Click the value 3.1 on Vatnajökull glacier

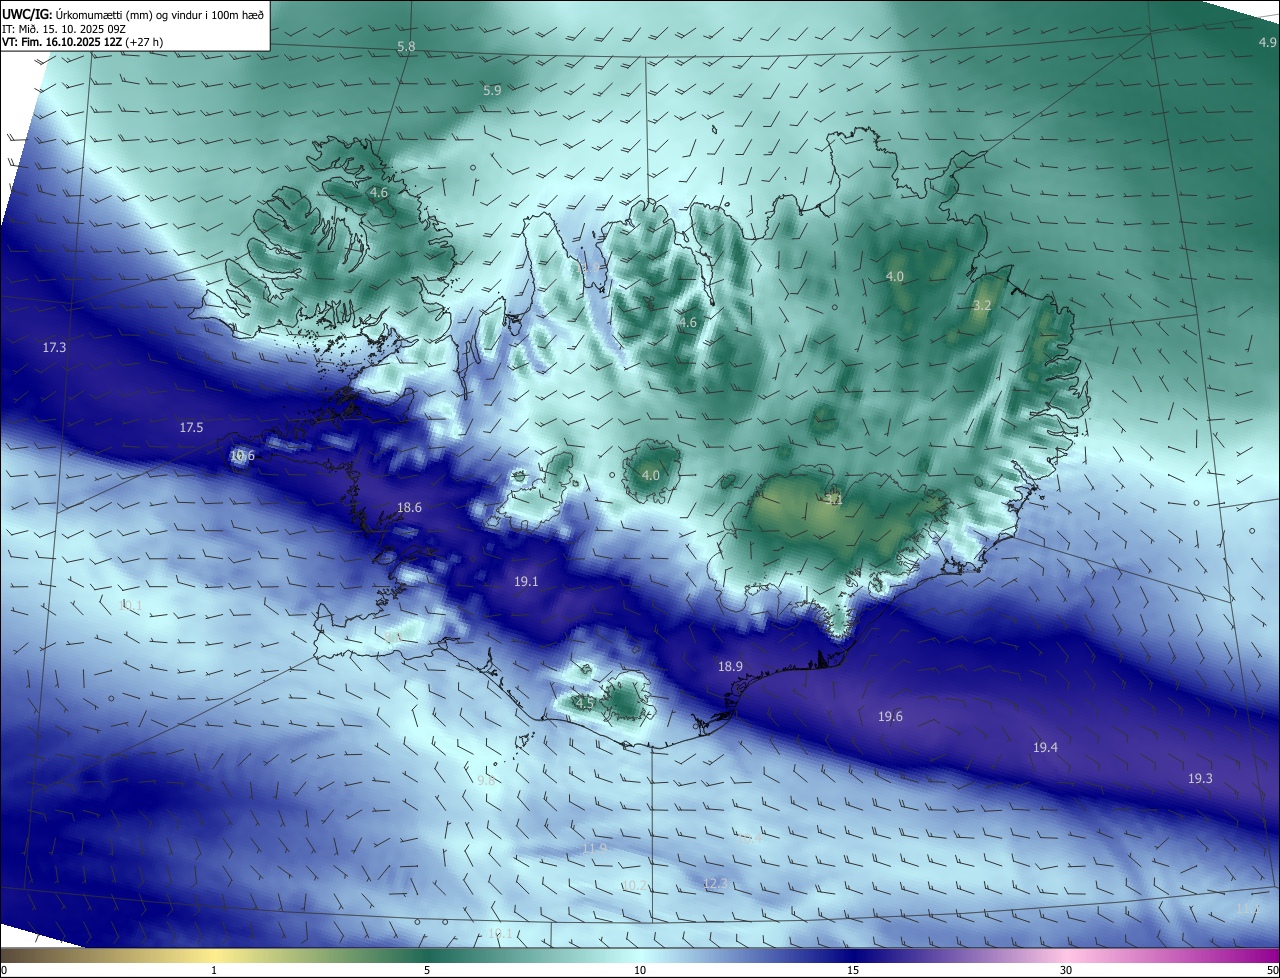tap(833, 498)
